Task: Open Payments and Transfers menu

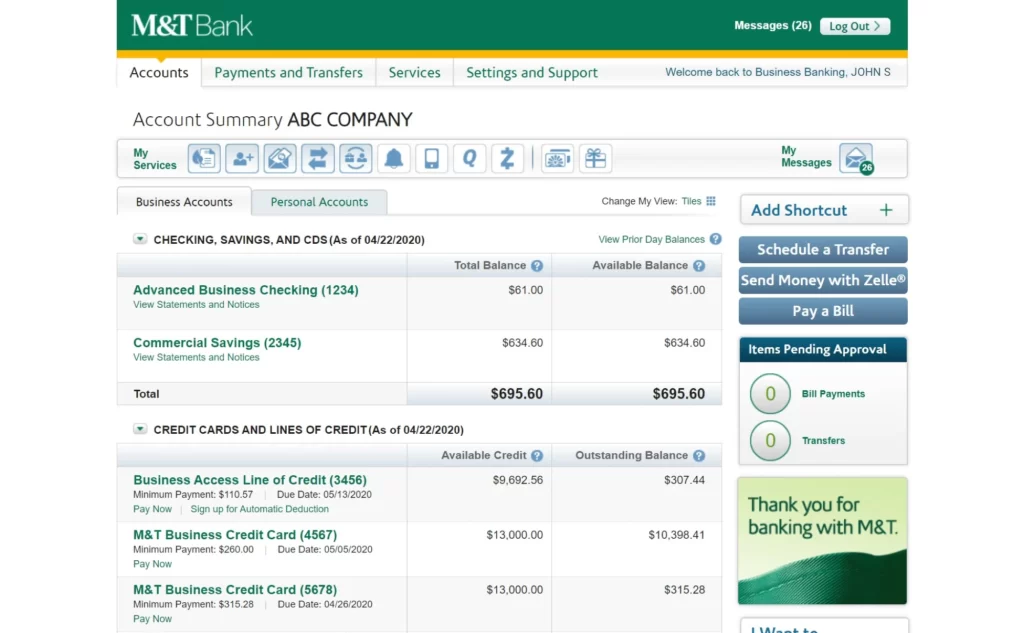Action: tap(288, 73)
